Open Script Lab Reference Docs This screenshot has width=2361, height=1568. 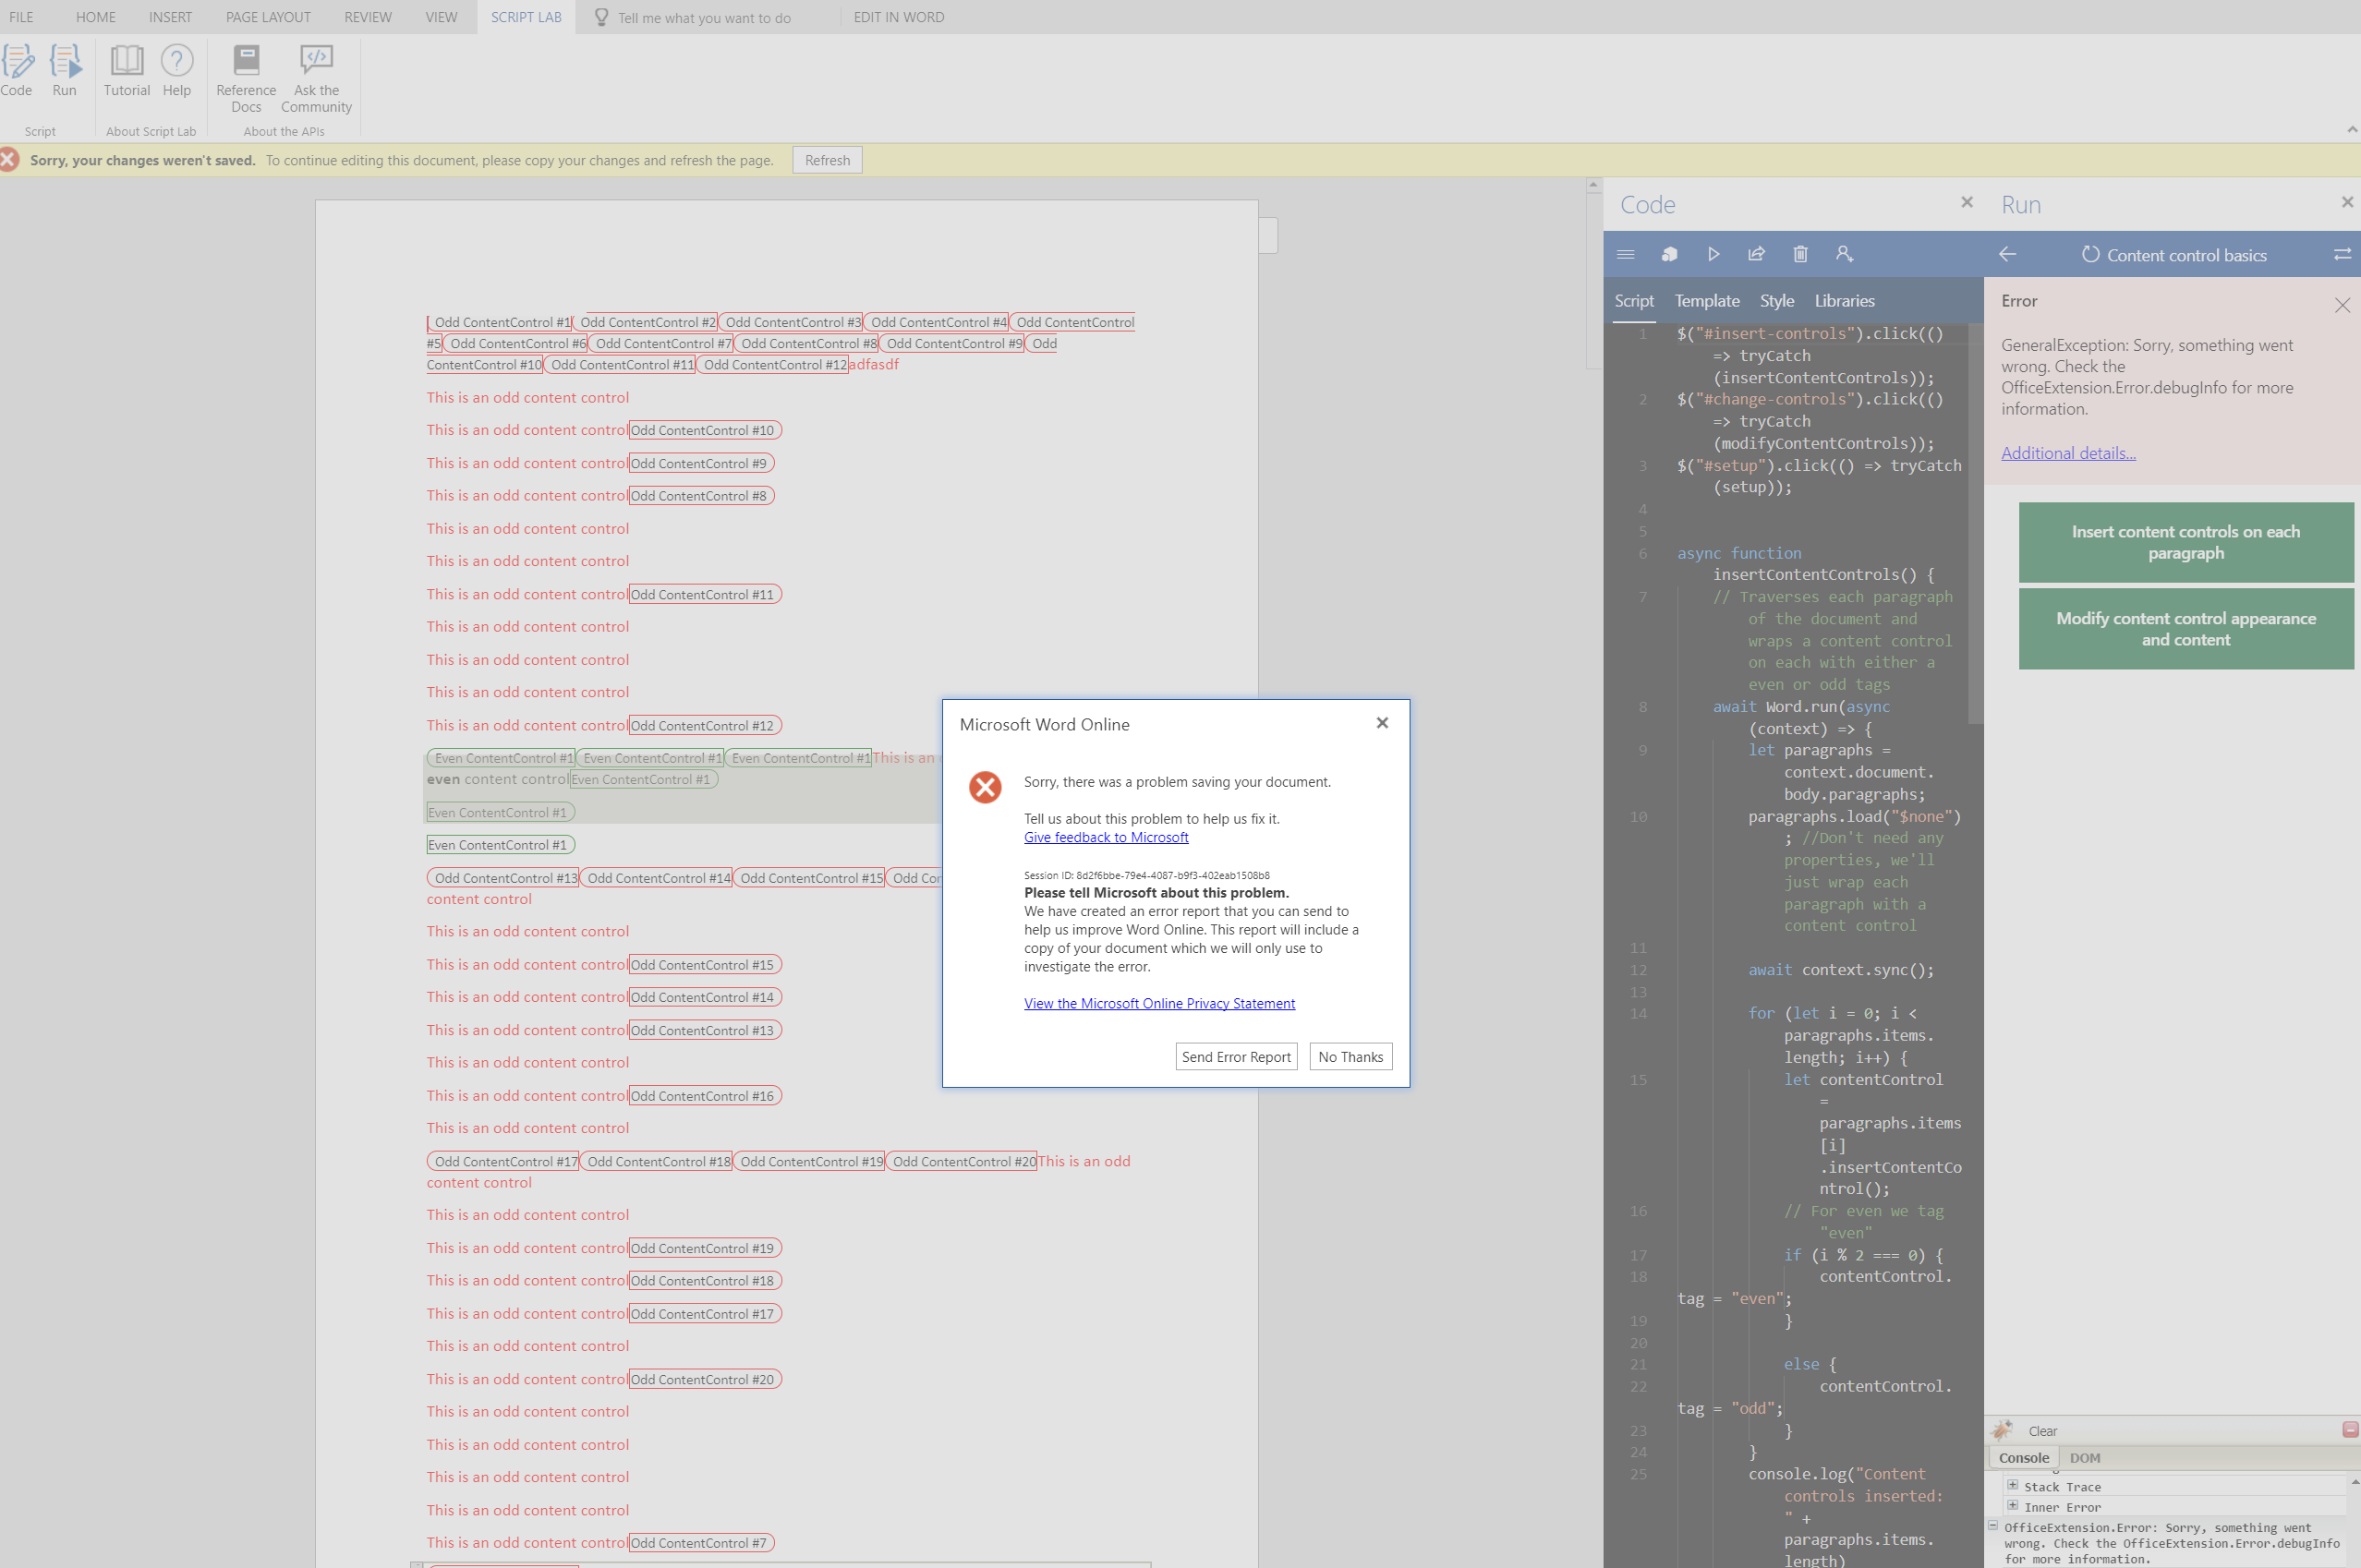click(245, 75)
